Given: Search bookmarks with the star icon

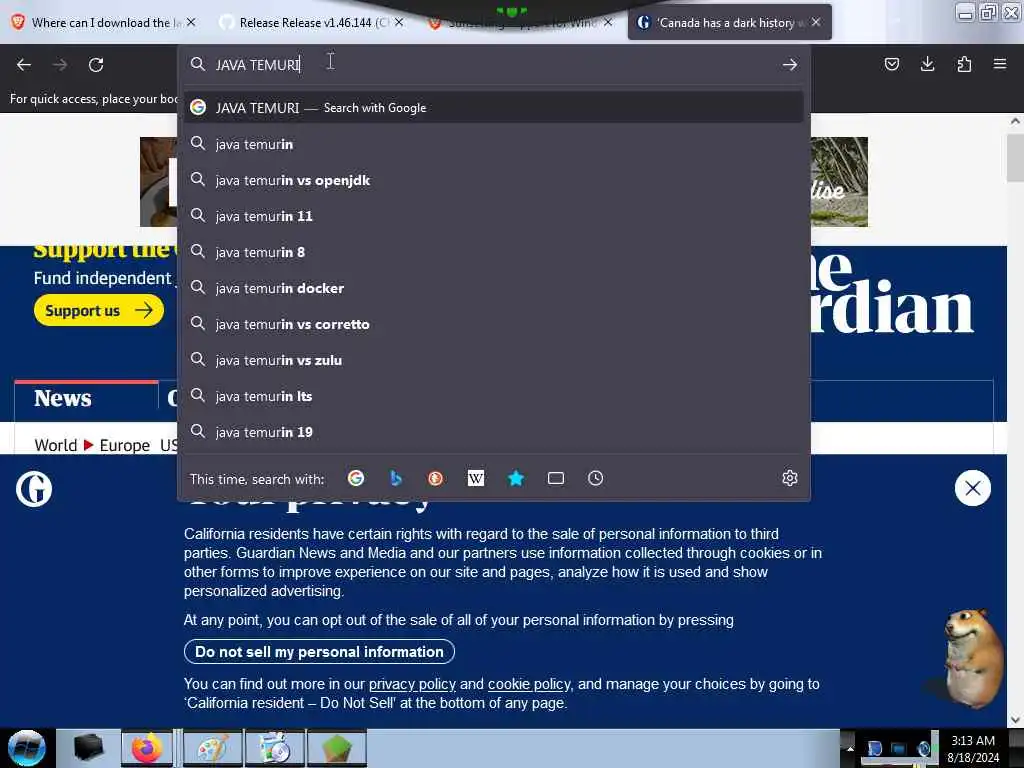Looking at the screenshot, I should click(516, 478).
